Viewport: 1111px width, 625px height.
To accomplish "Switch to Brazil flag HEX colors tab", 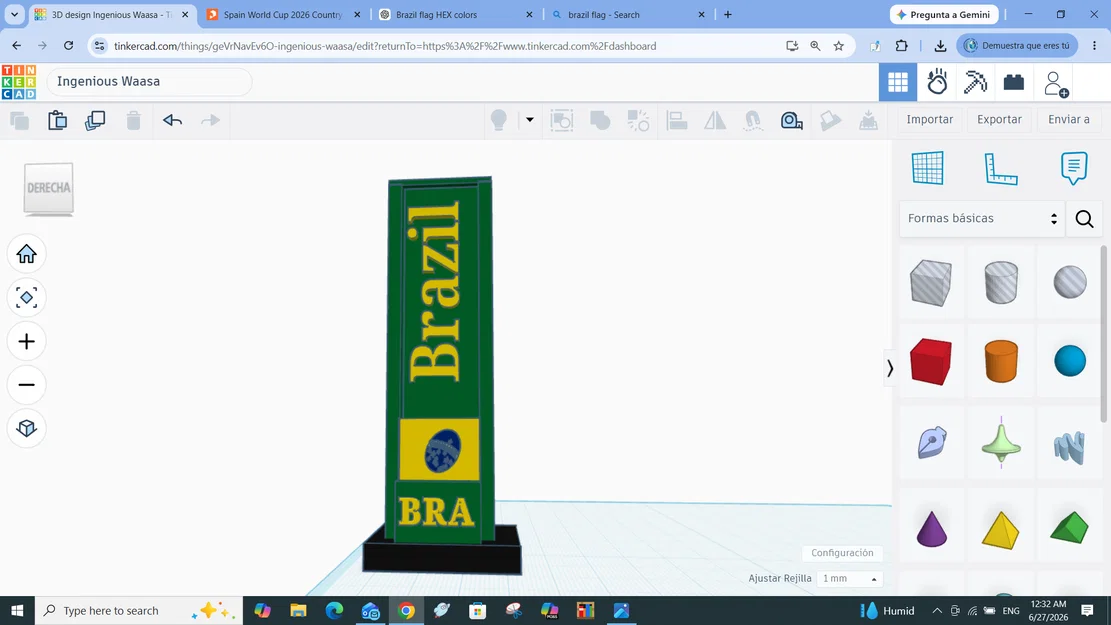I will click(454, 14).
